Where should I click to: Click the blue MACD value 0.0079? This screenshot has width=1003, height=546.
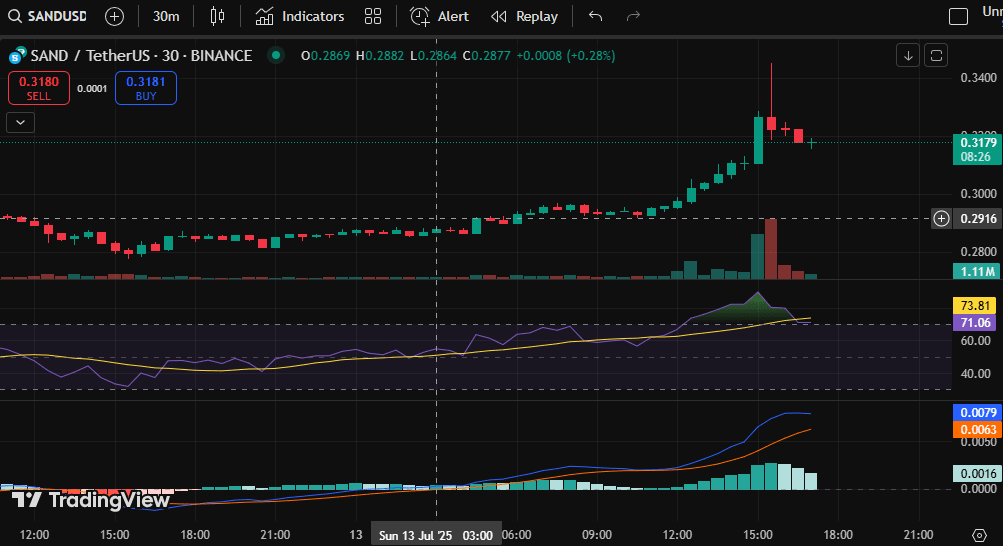click(978, 412)
